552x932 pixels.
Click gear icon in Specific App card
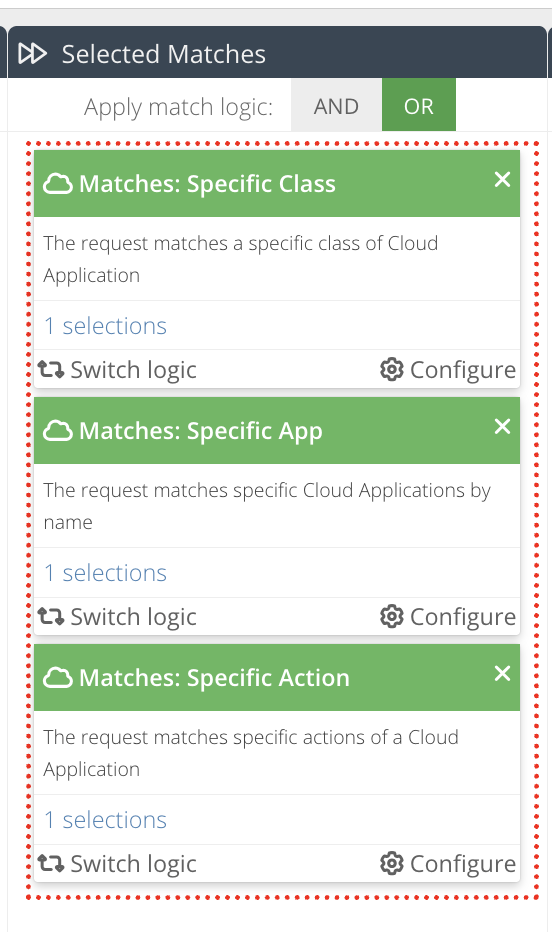click(392, 616)
